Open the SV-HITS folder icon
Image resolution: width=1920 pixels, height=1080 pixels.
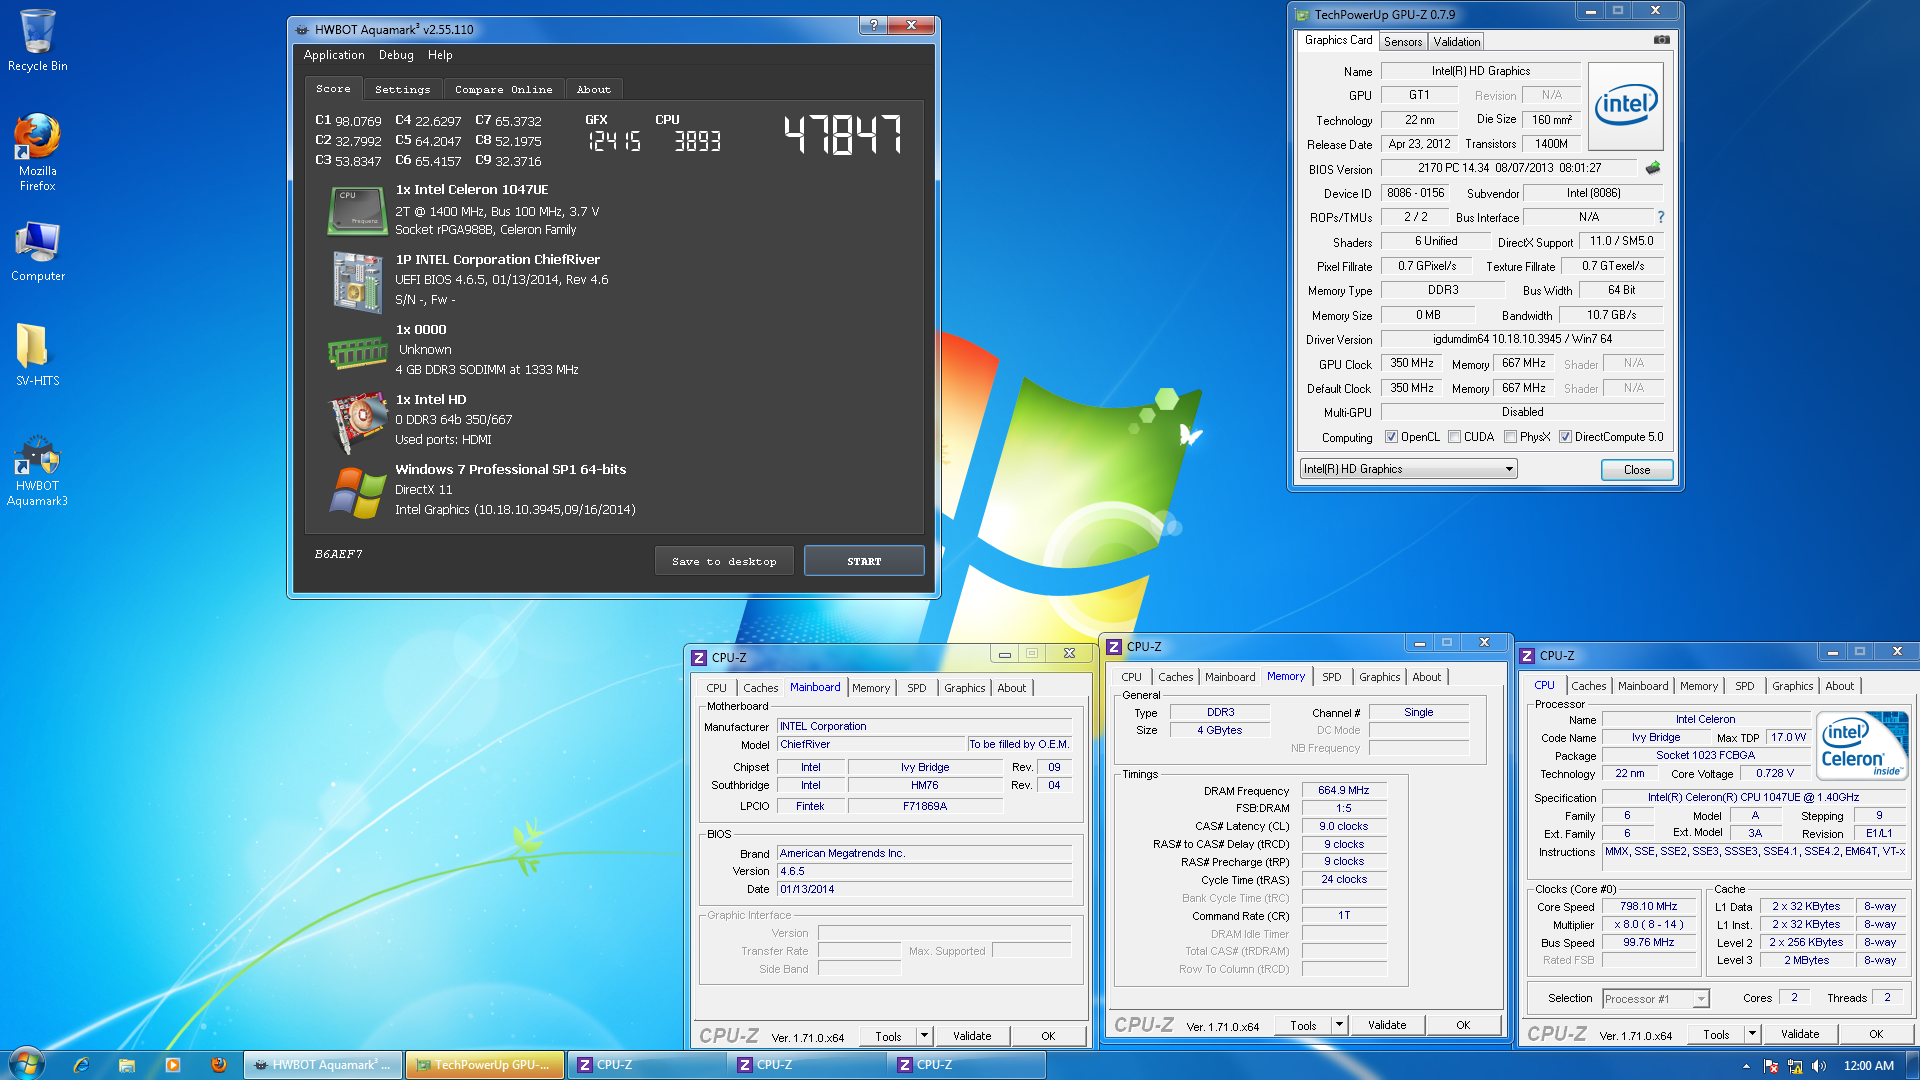point(37,355)
